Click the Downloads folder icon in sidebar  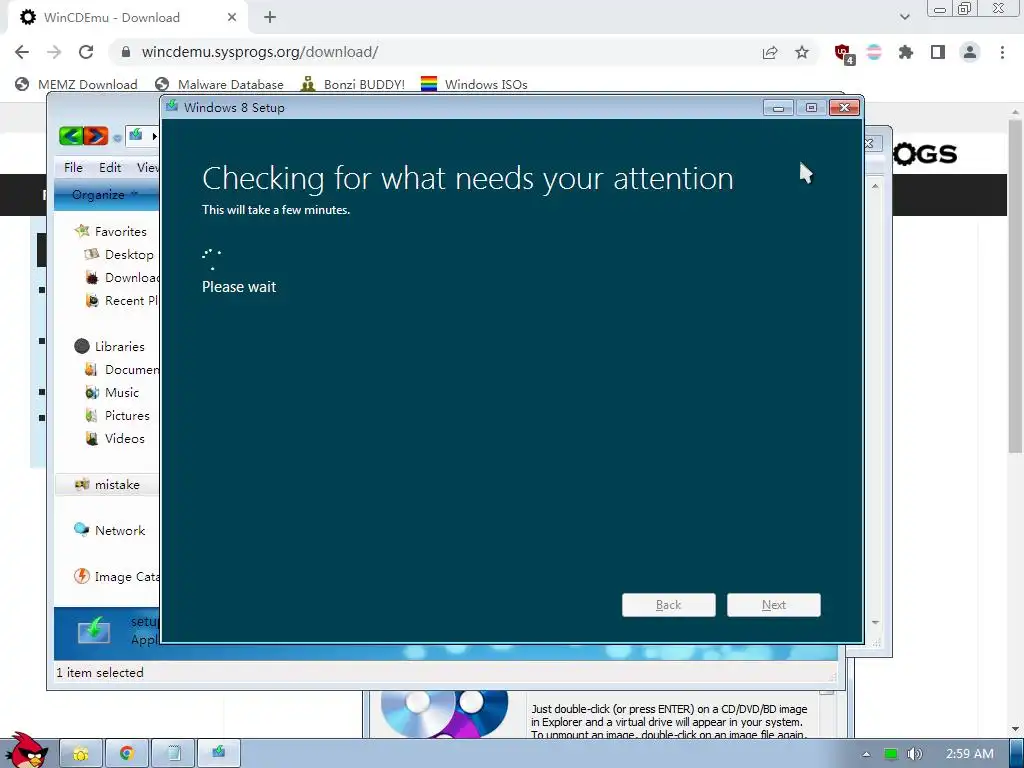tap(92, 278)
